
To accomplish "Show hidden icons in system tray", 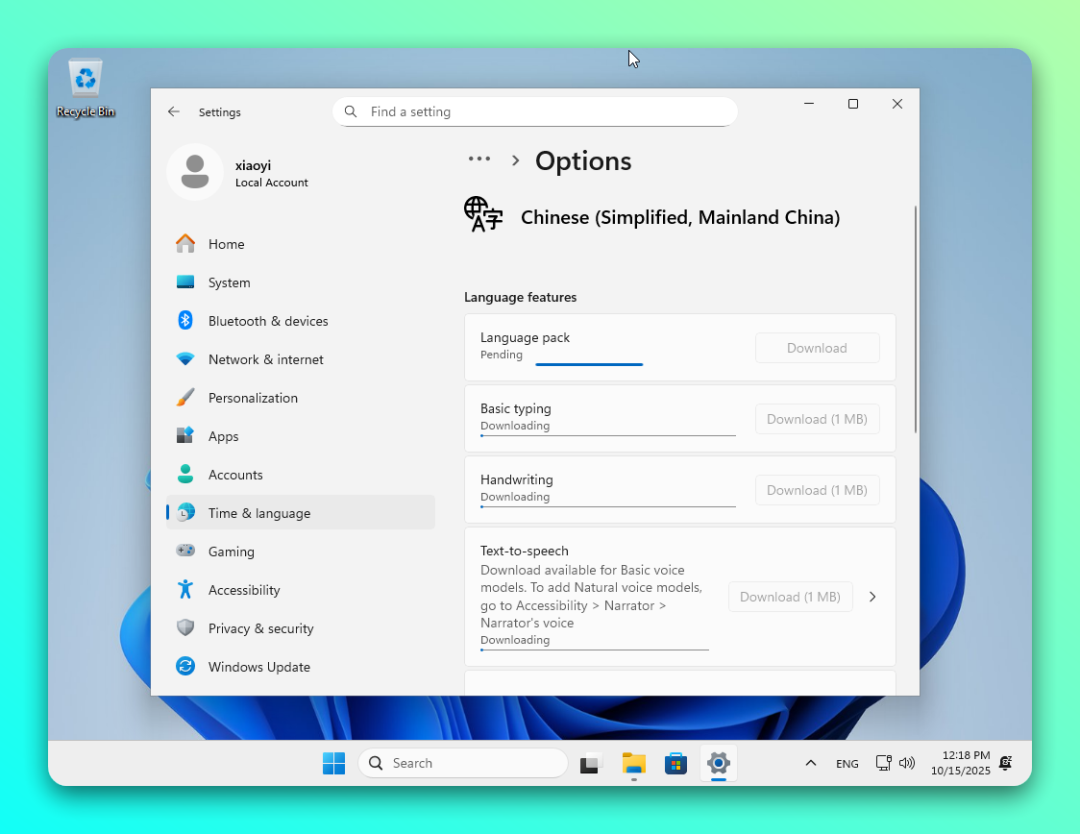I will tap(810, 763).
